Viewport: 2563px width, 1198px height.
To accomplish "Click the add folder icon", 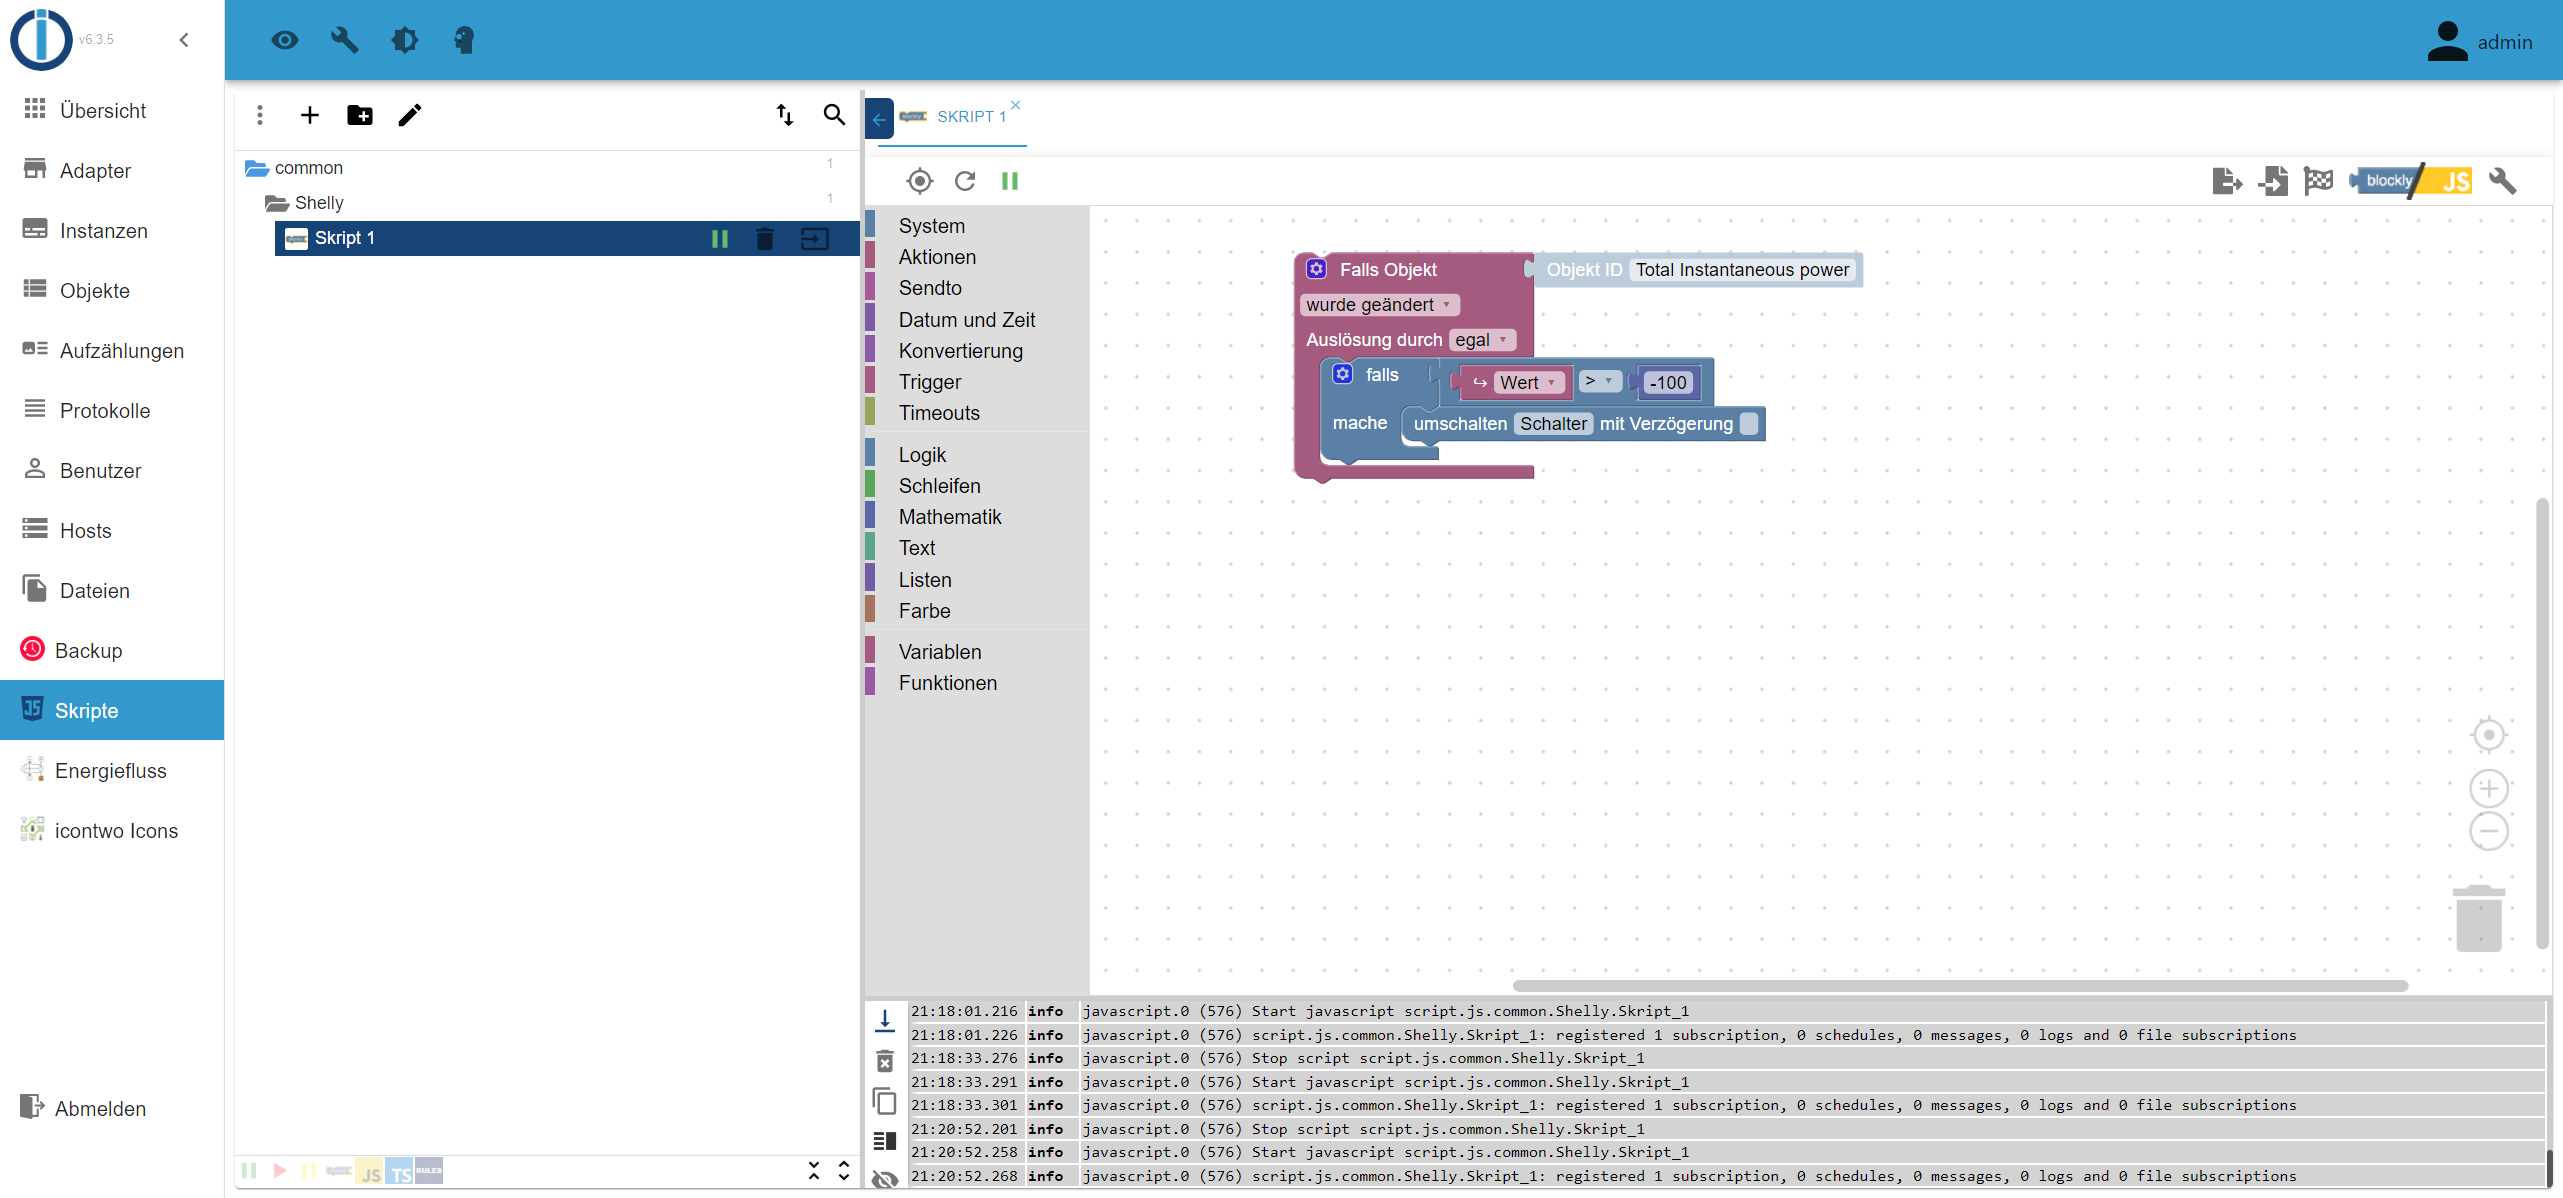I will (360, 115).
